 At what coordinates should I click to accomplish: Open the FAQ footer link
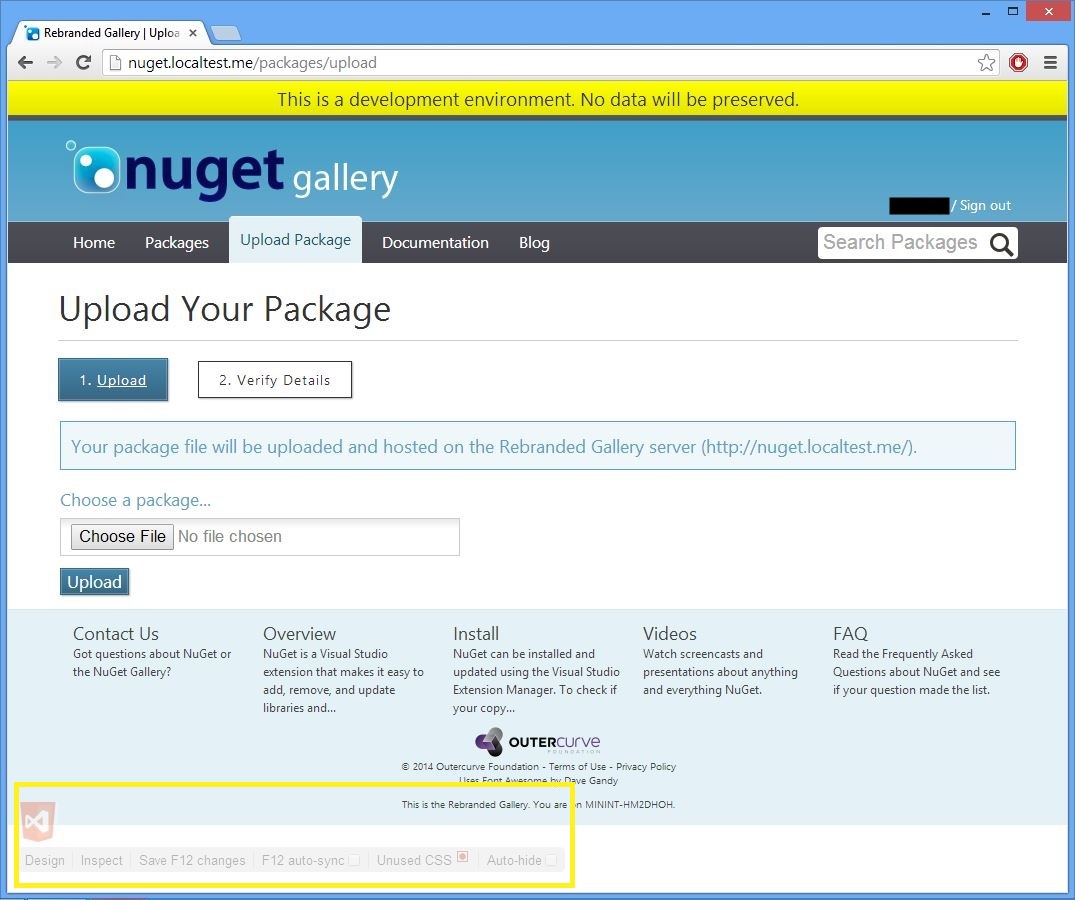click(x=850, y=633)
